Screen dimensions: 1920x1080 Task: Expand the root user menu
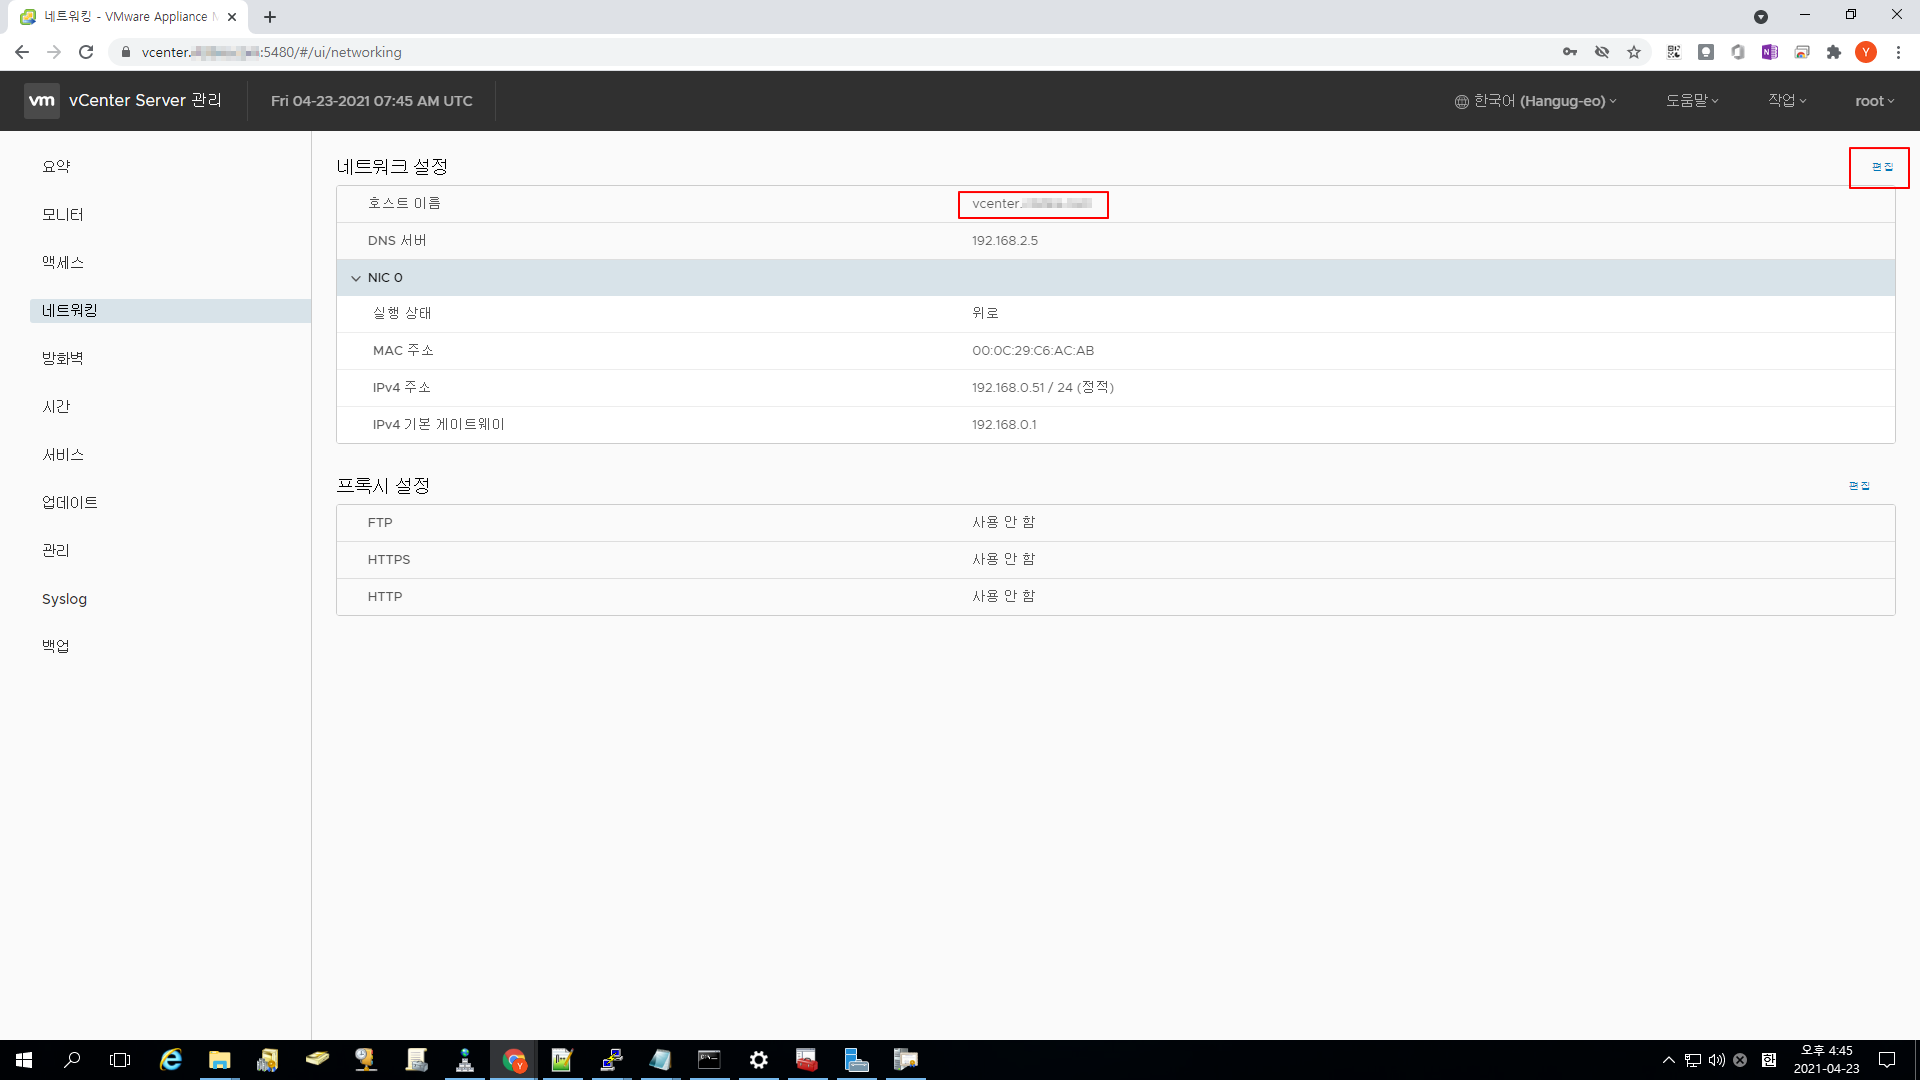pos(1874,101)
